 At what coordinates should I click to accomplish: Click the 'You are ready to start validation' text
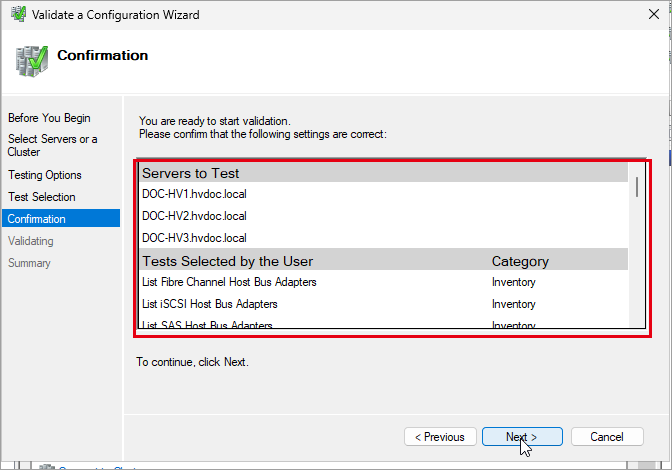[215, 121]
